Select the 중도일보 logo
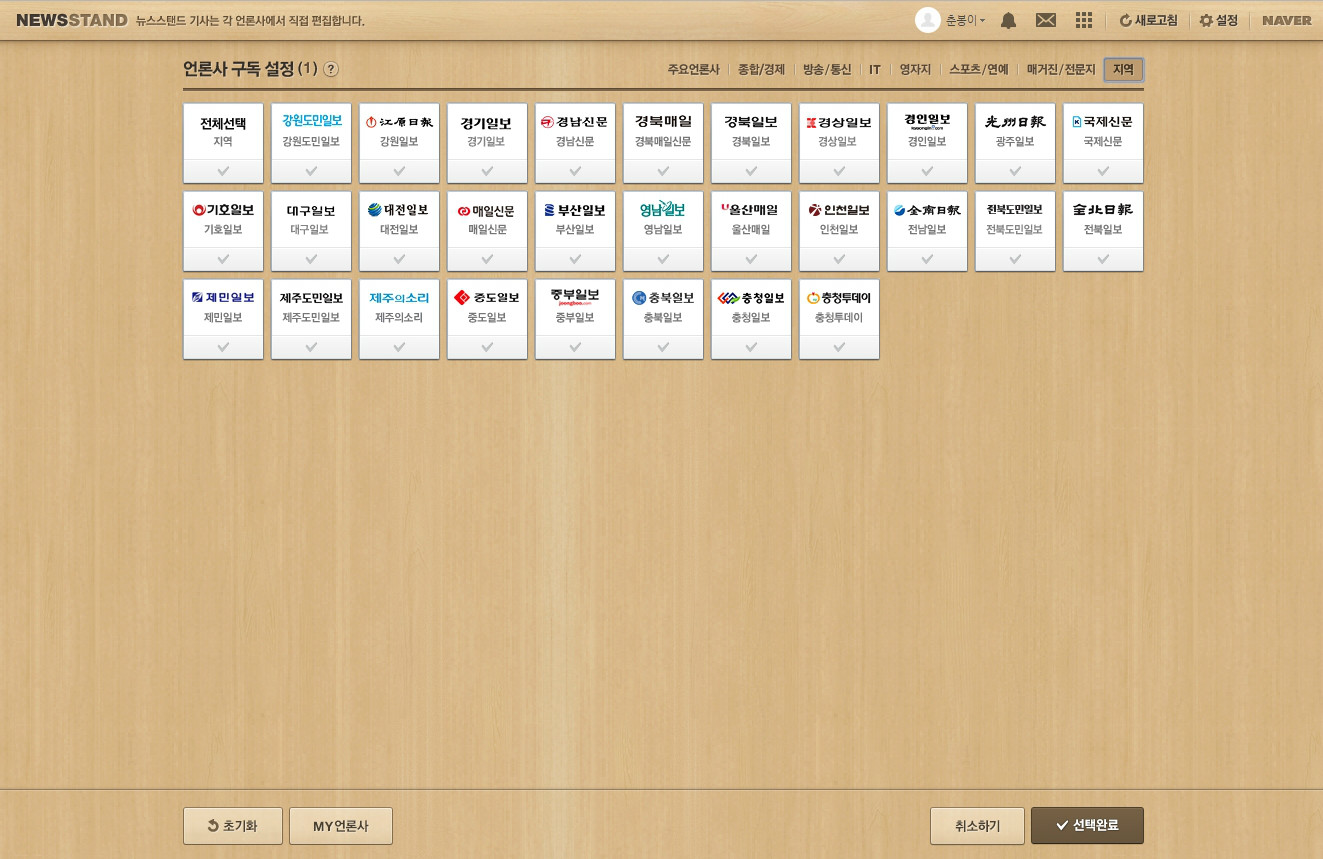 [x=487, y=298]
